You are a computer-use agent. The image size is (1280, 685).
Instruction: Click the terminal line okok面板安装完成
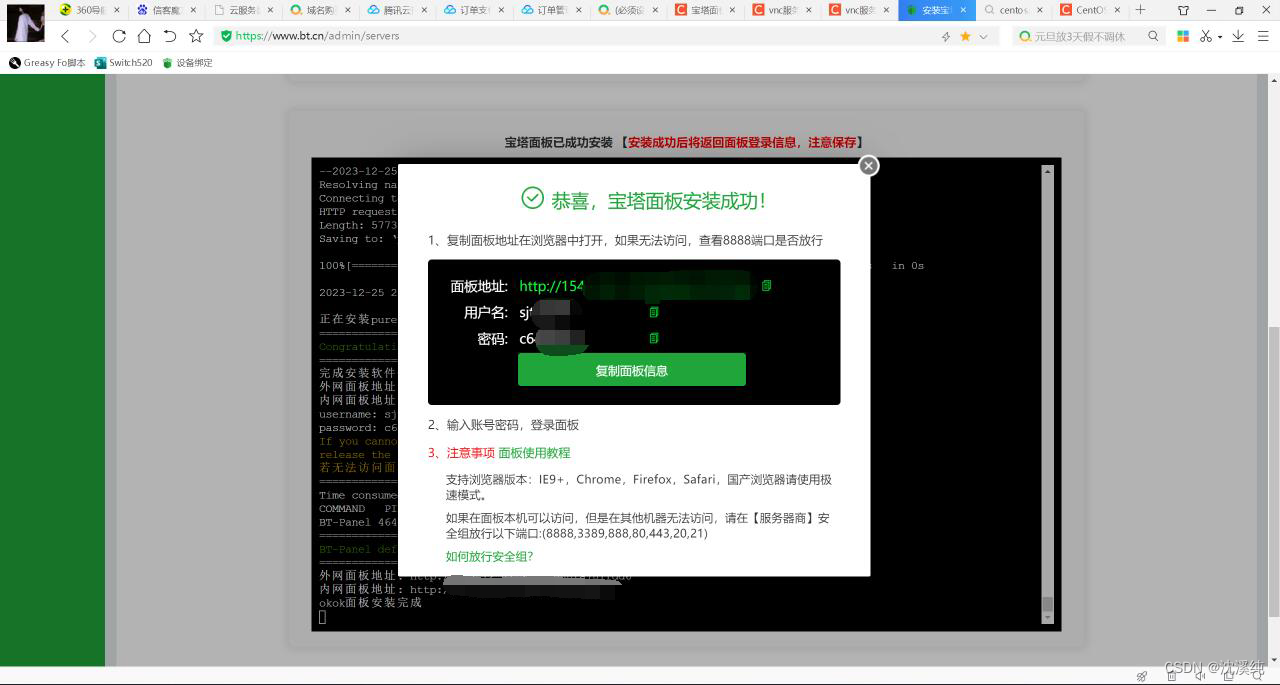coord(370,603)
